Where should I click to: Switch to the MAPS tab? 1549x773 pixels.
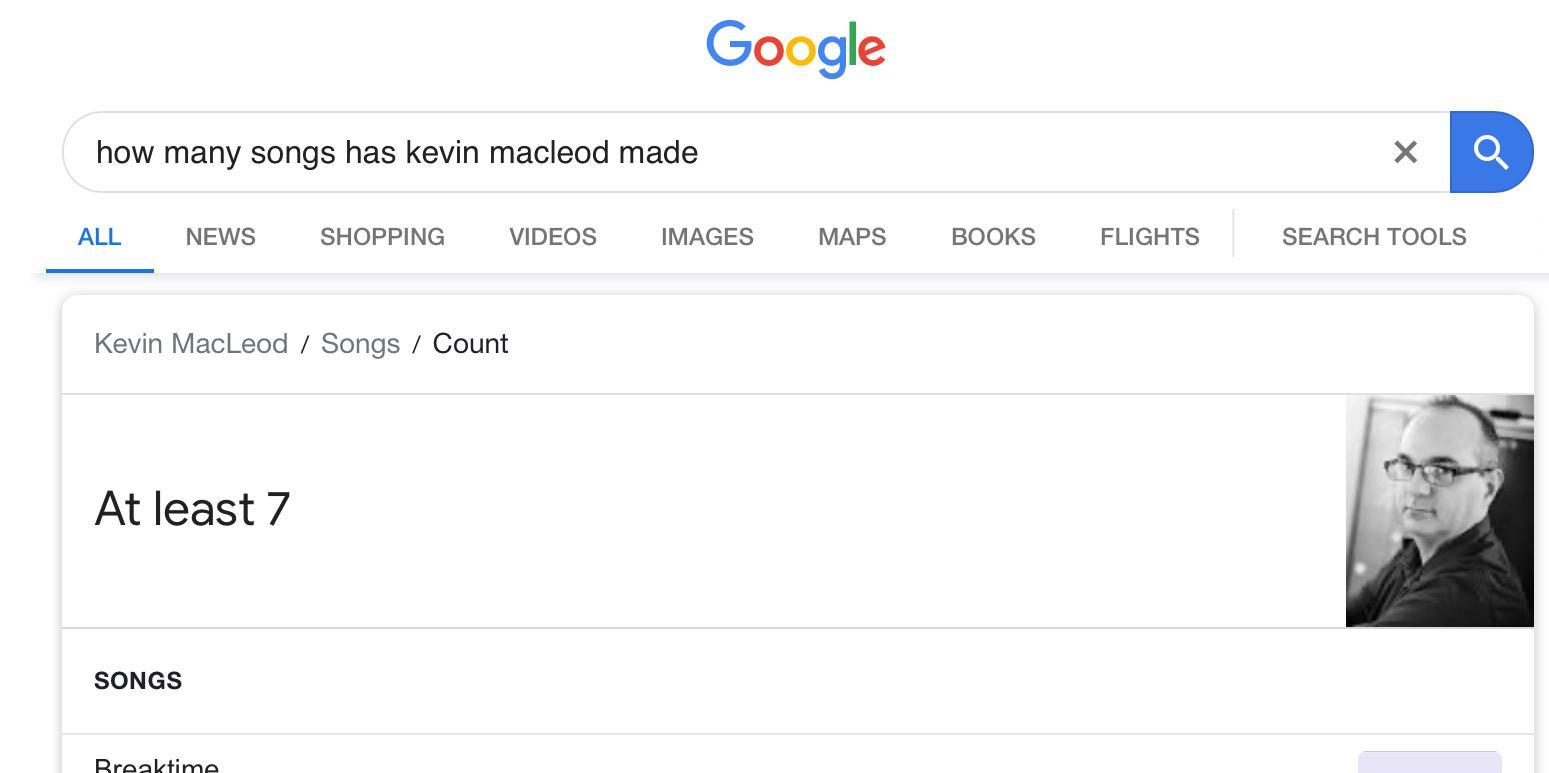[852, 237]
